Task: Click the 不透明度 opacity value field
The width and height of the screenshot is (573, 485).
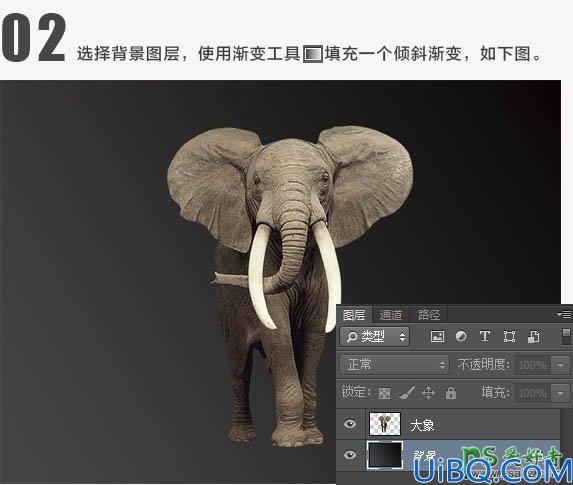Action: point(533,365)
